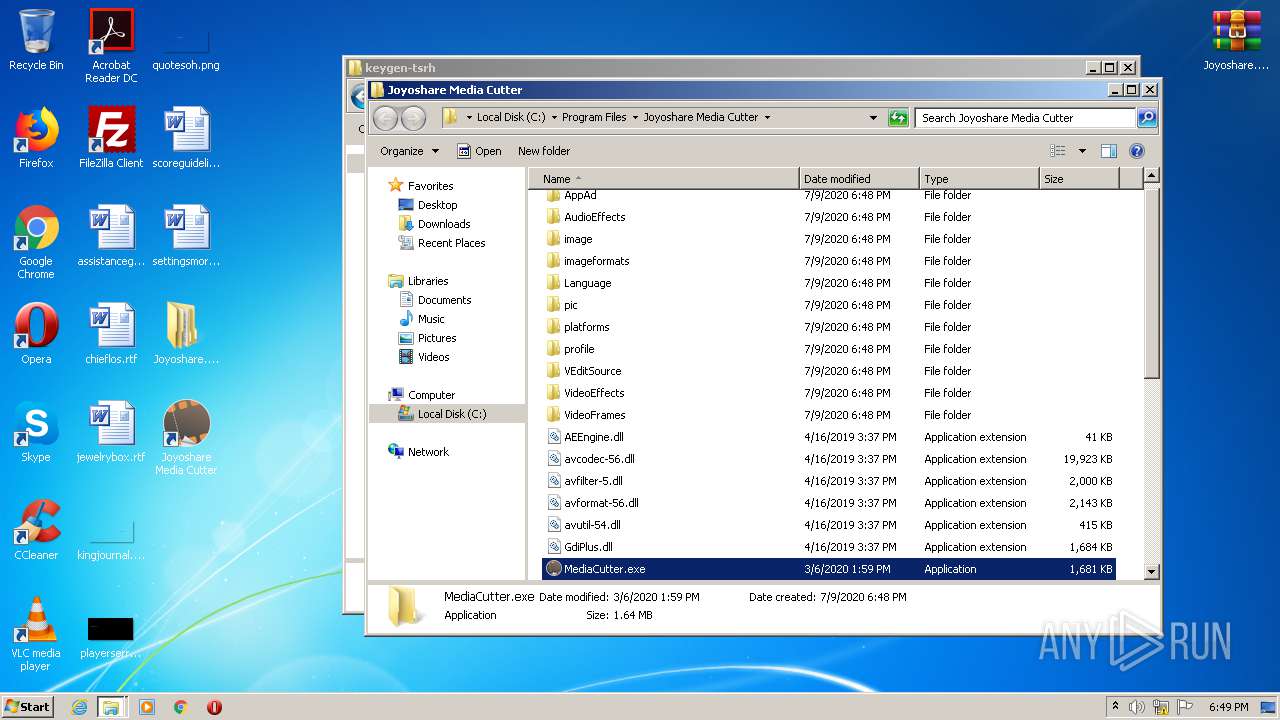Select the MediaCutter.exe file
Screen dimensions: 1280x720
point(829,569)
